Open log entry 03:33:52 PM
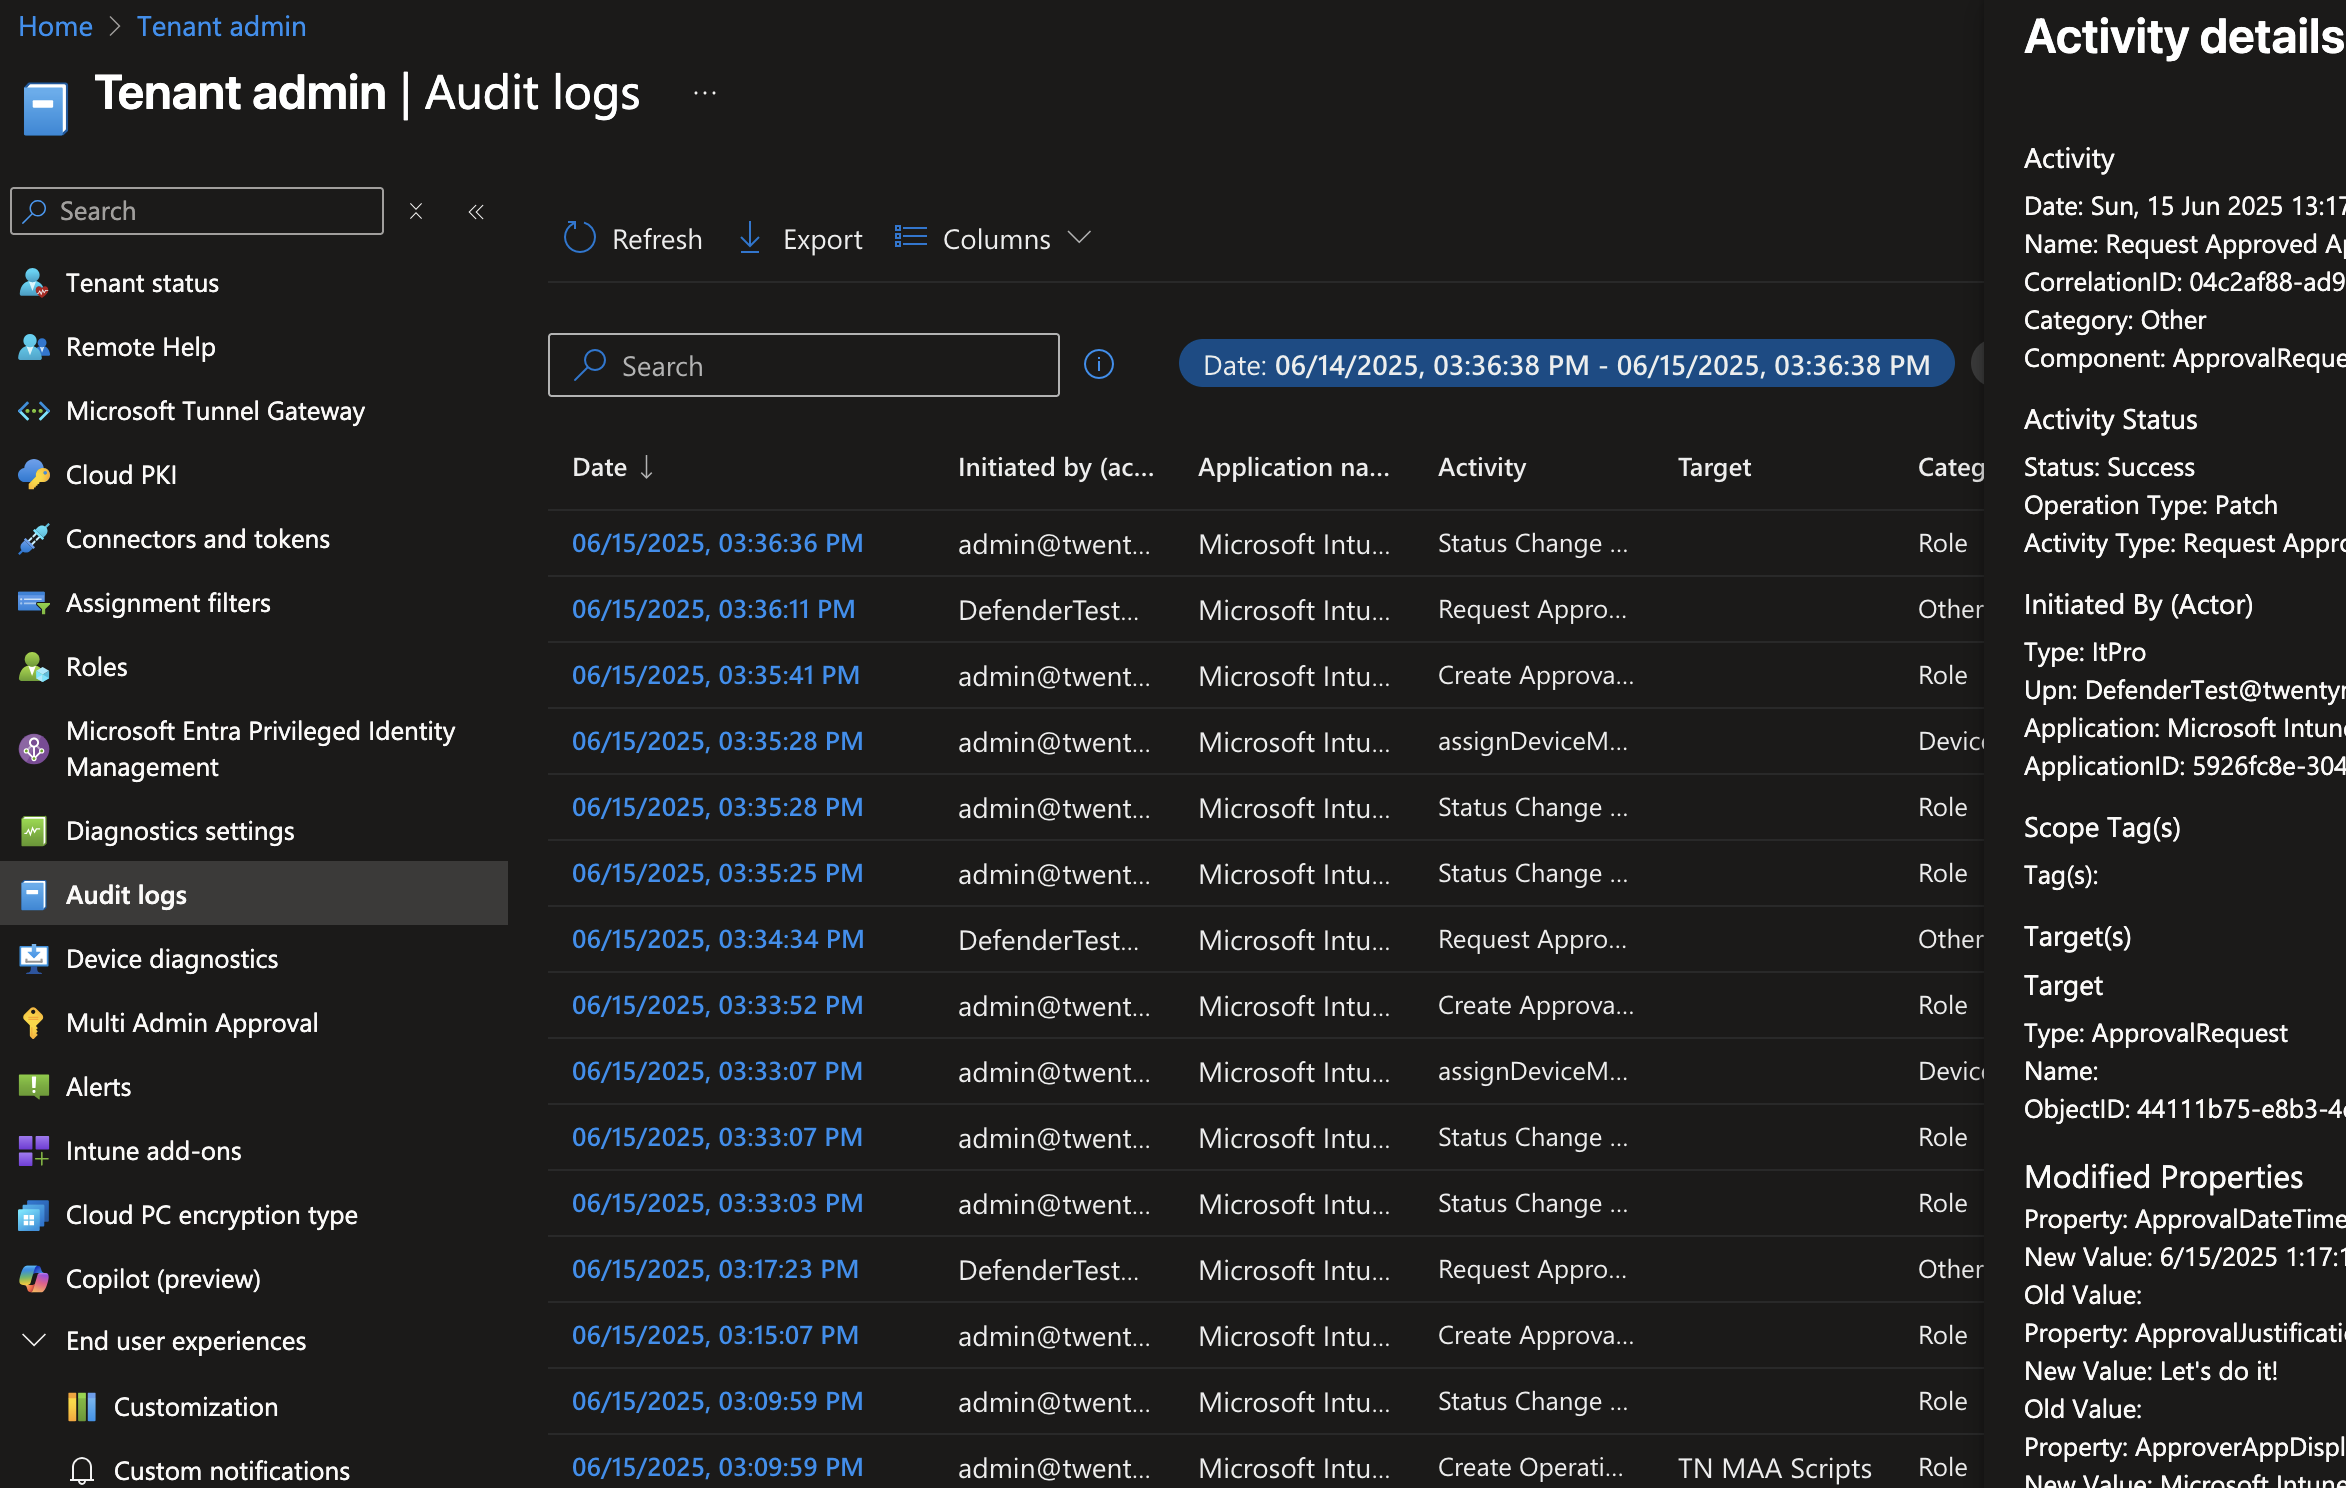2346x1488 pixels. tap(717, 1005)
